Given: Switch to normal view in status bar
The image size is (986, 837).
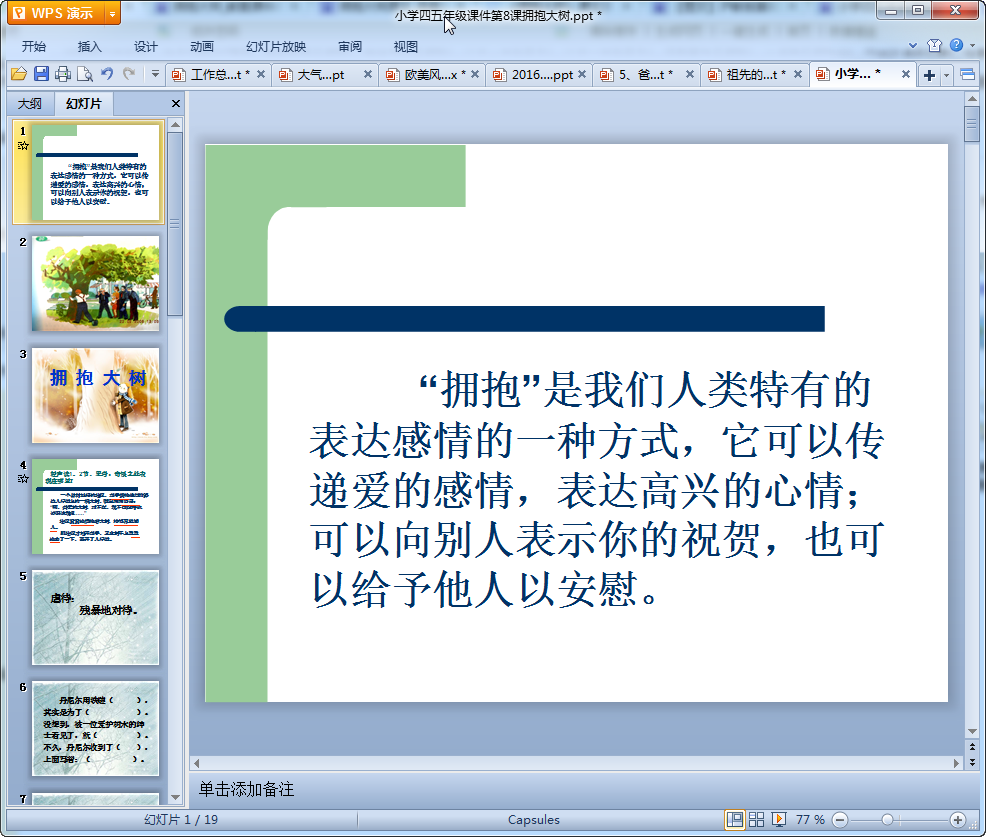Looking at the screenshot, I should (734, 819).
